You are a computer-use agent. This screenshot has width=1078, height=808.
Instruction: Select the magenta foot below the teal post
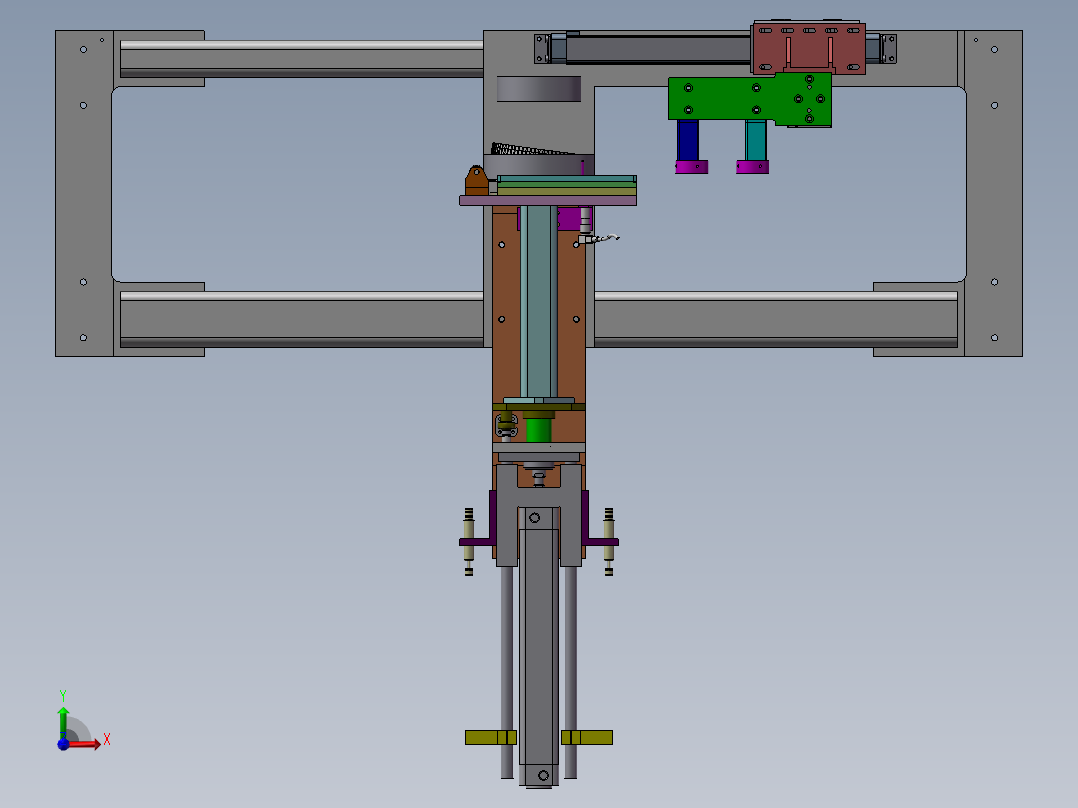pos(753,167)
